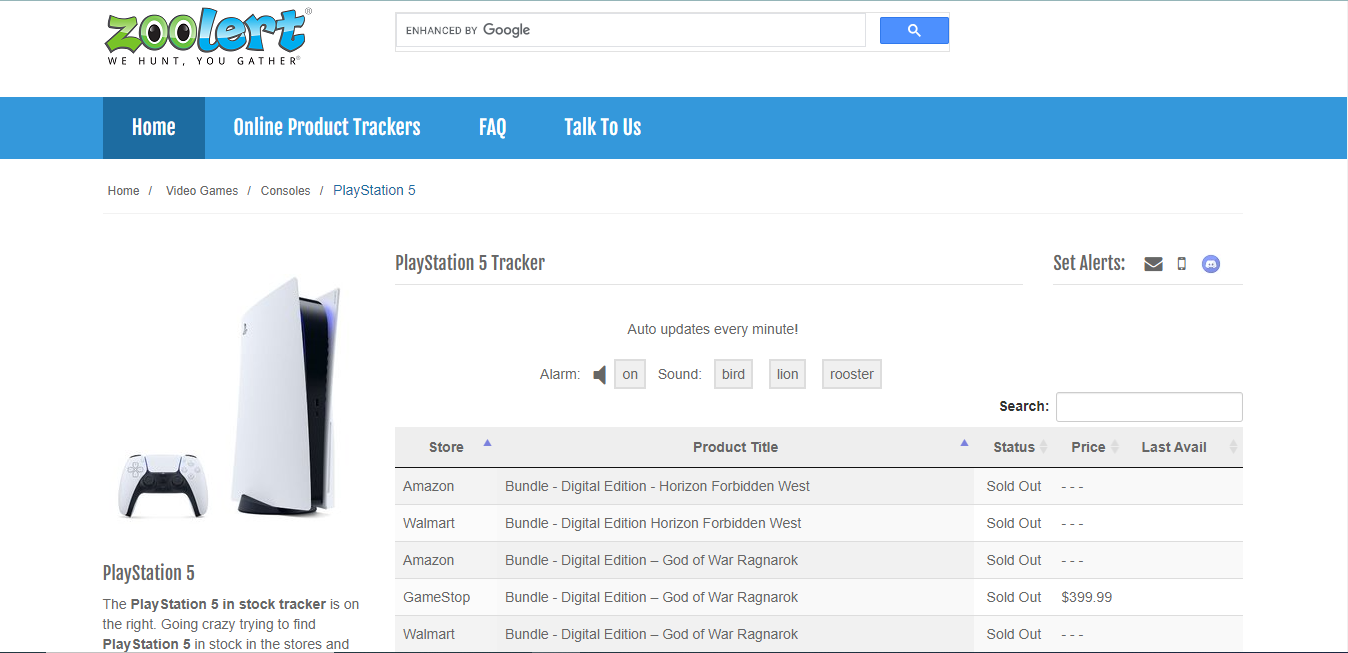Follow the Consoles breadcrumb link
This screenshot has height=653, width=1348.
[286, 191]
